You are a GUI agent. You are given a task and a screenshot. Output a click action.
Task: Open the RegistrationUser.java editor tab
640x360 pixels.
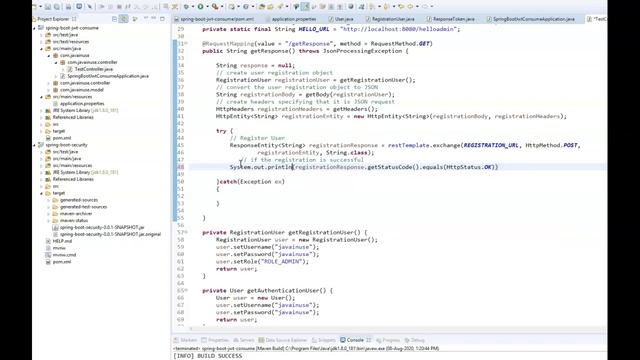[390, 19]
